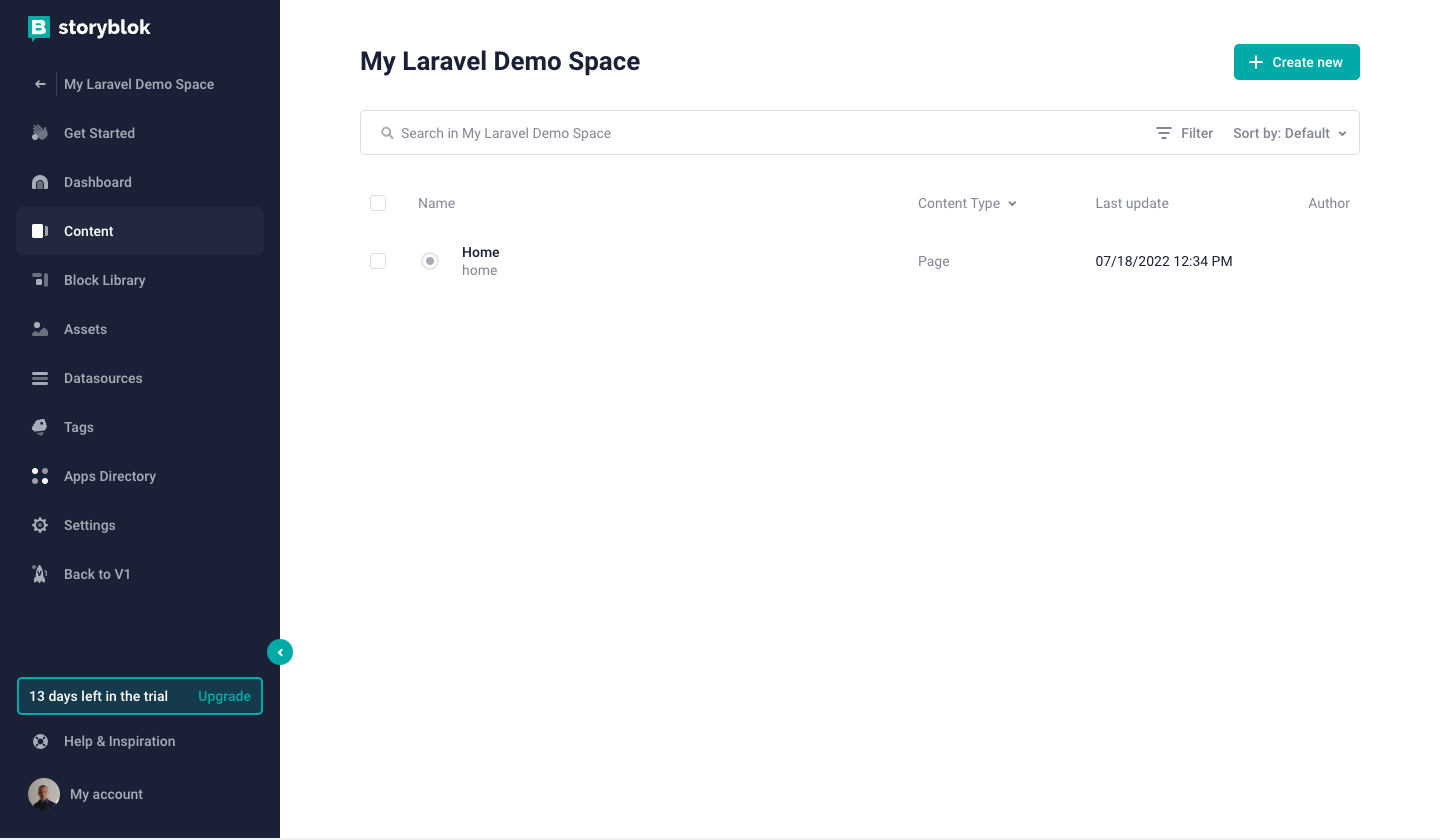Tick the checkbox for the Home row

pos(378,261)
